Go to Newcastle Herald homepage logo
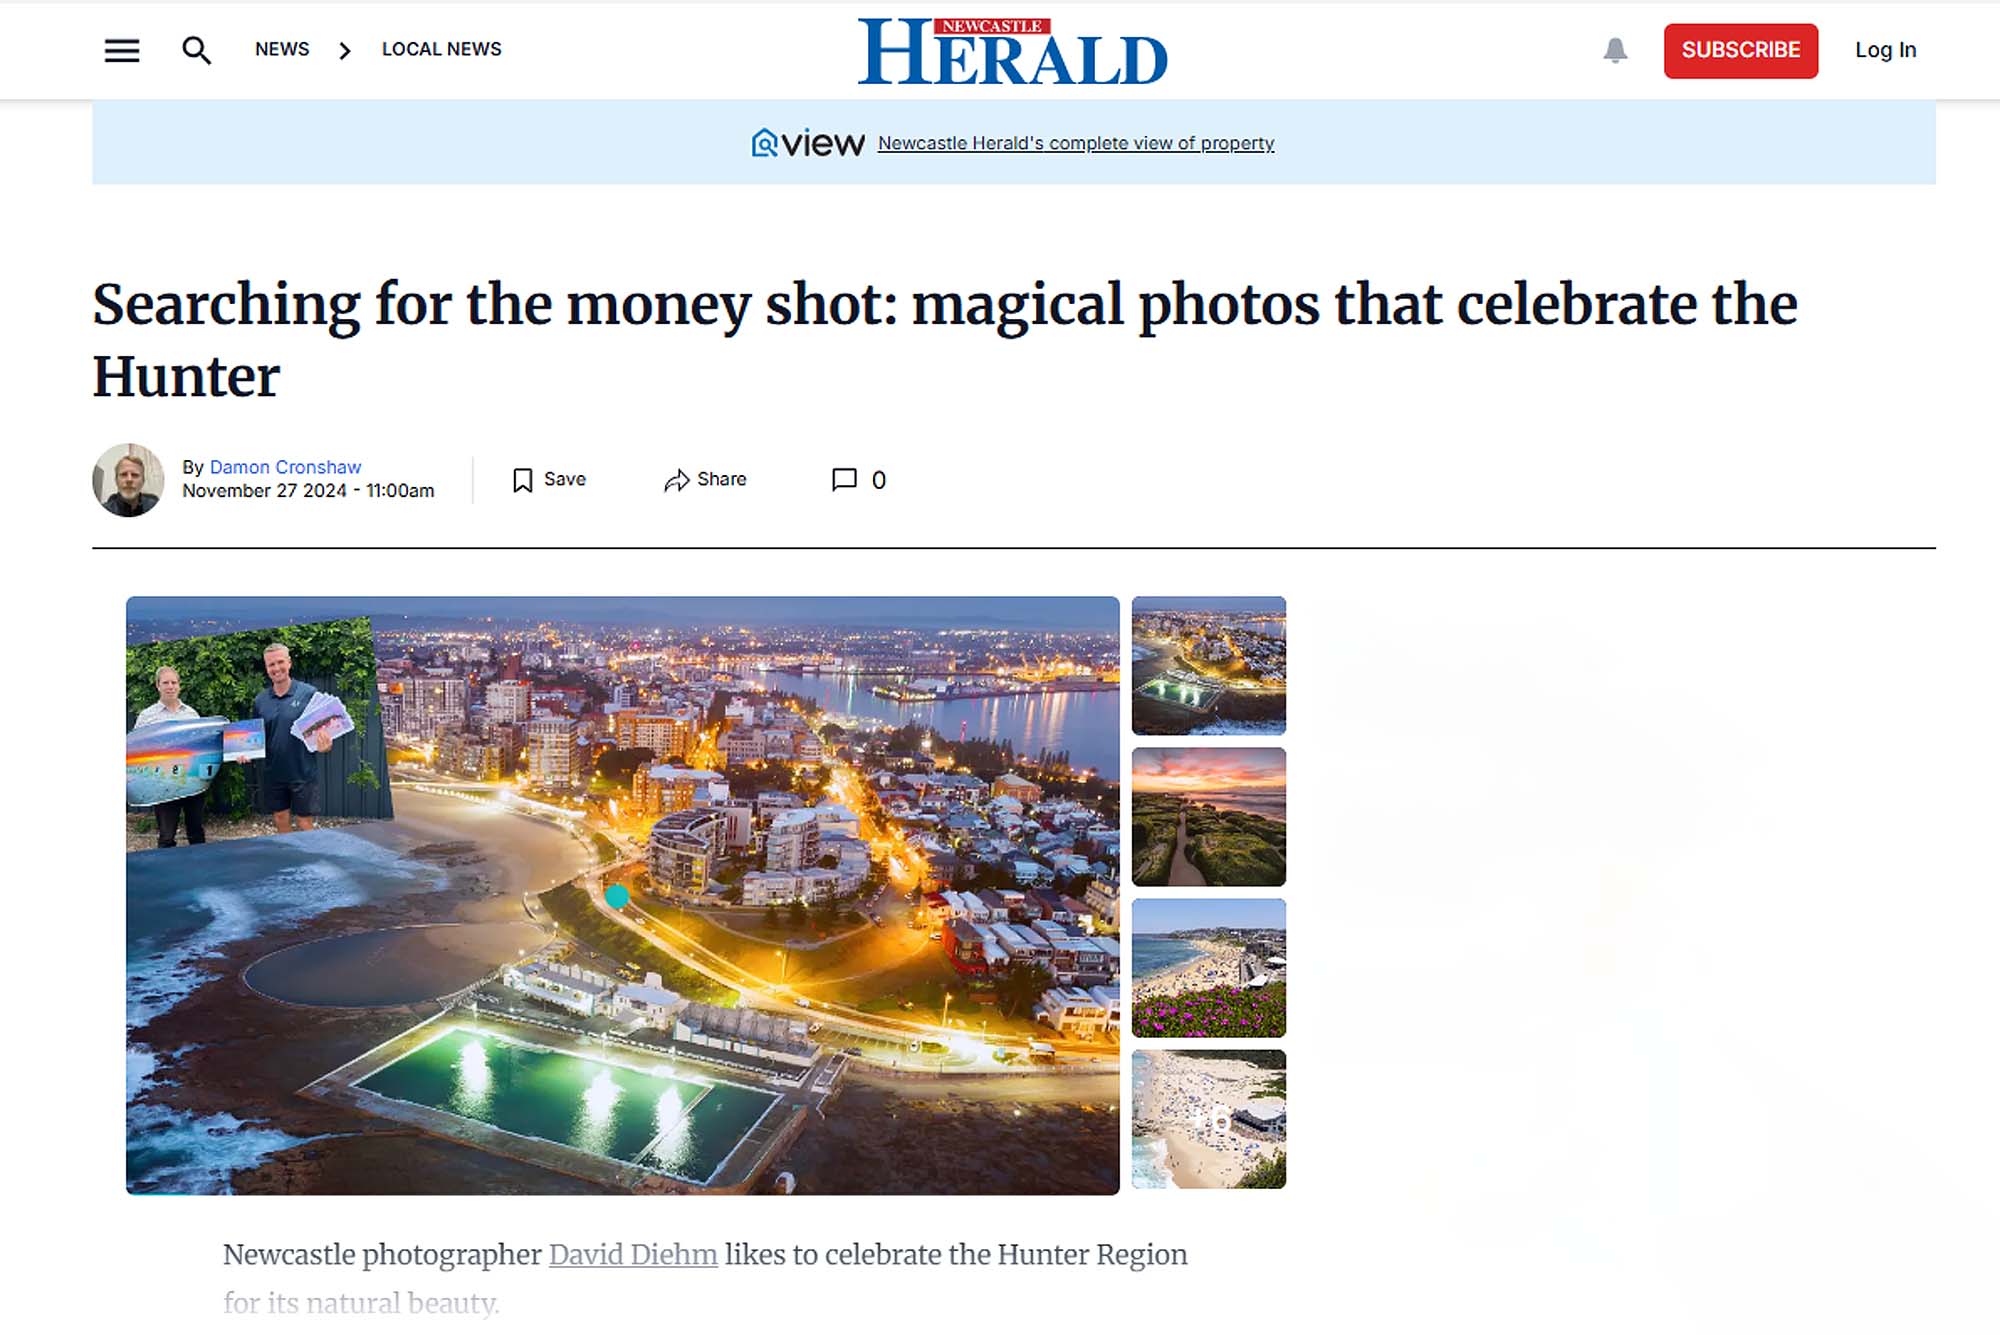This screenshot has width=2000, height=1335. pos(1012,51)
